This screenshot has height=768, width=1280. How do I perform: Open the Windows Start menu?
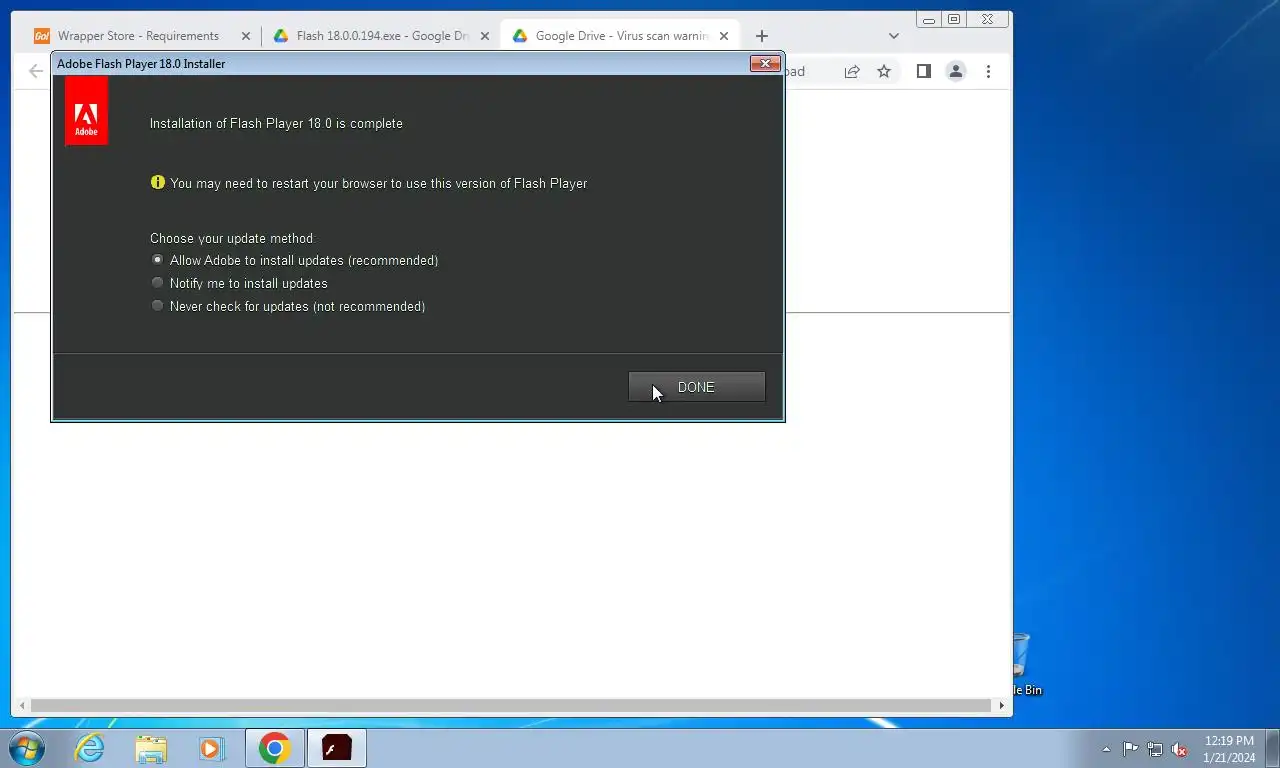[27, 748]
